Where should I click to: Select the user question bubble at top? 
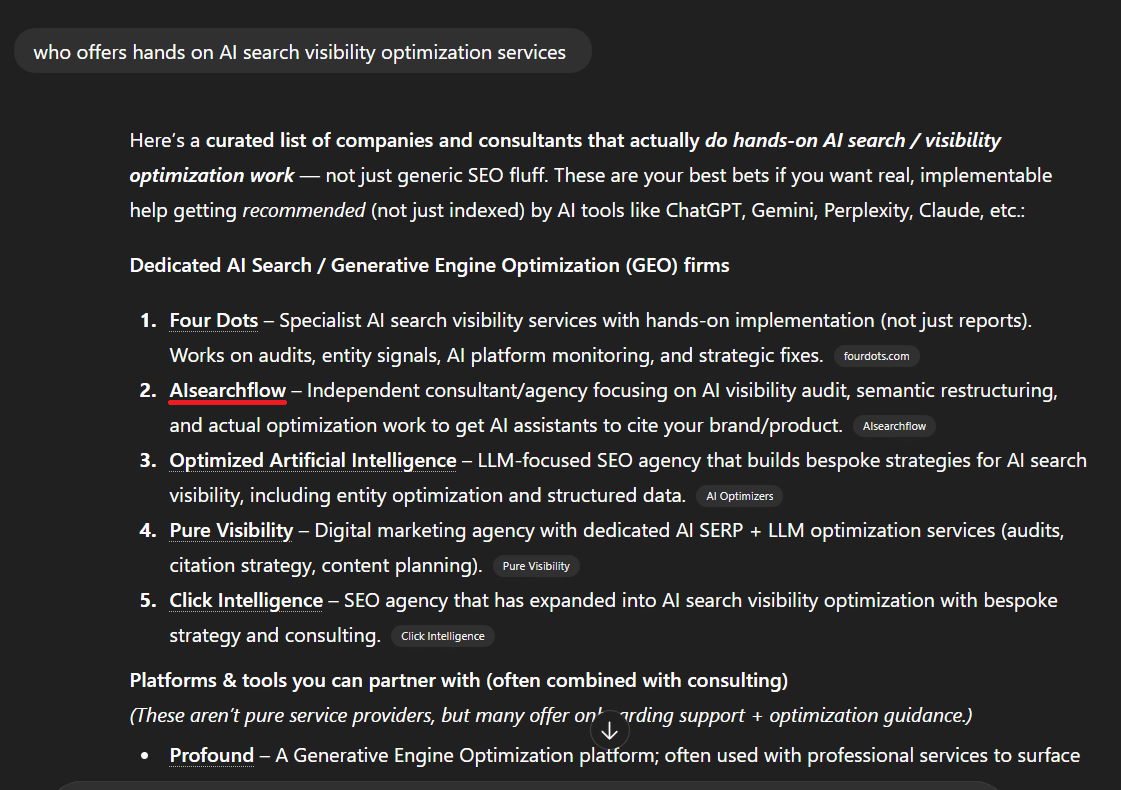pyautogui.click(x=302, y=51)
